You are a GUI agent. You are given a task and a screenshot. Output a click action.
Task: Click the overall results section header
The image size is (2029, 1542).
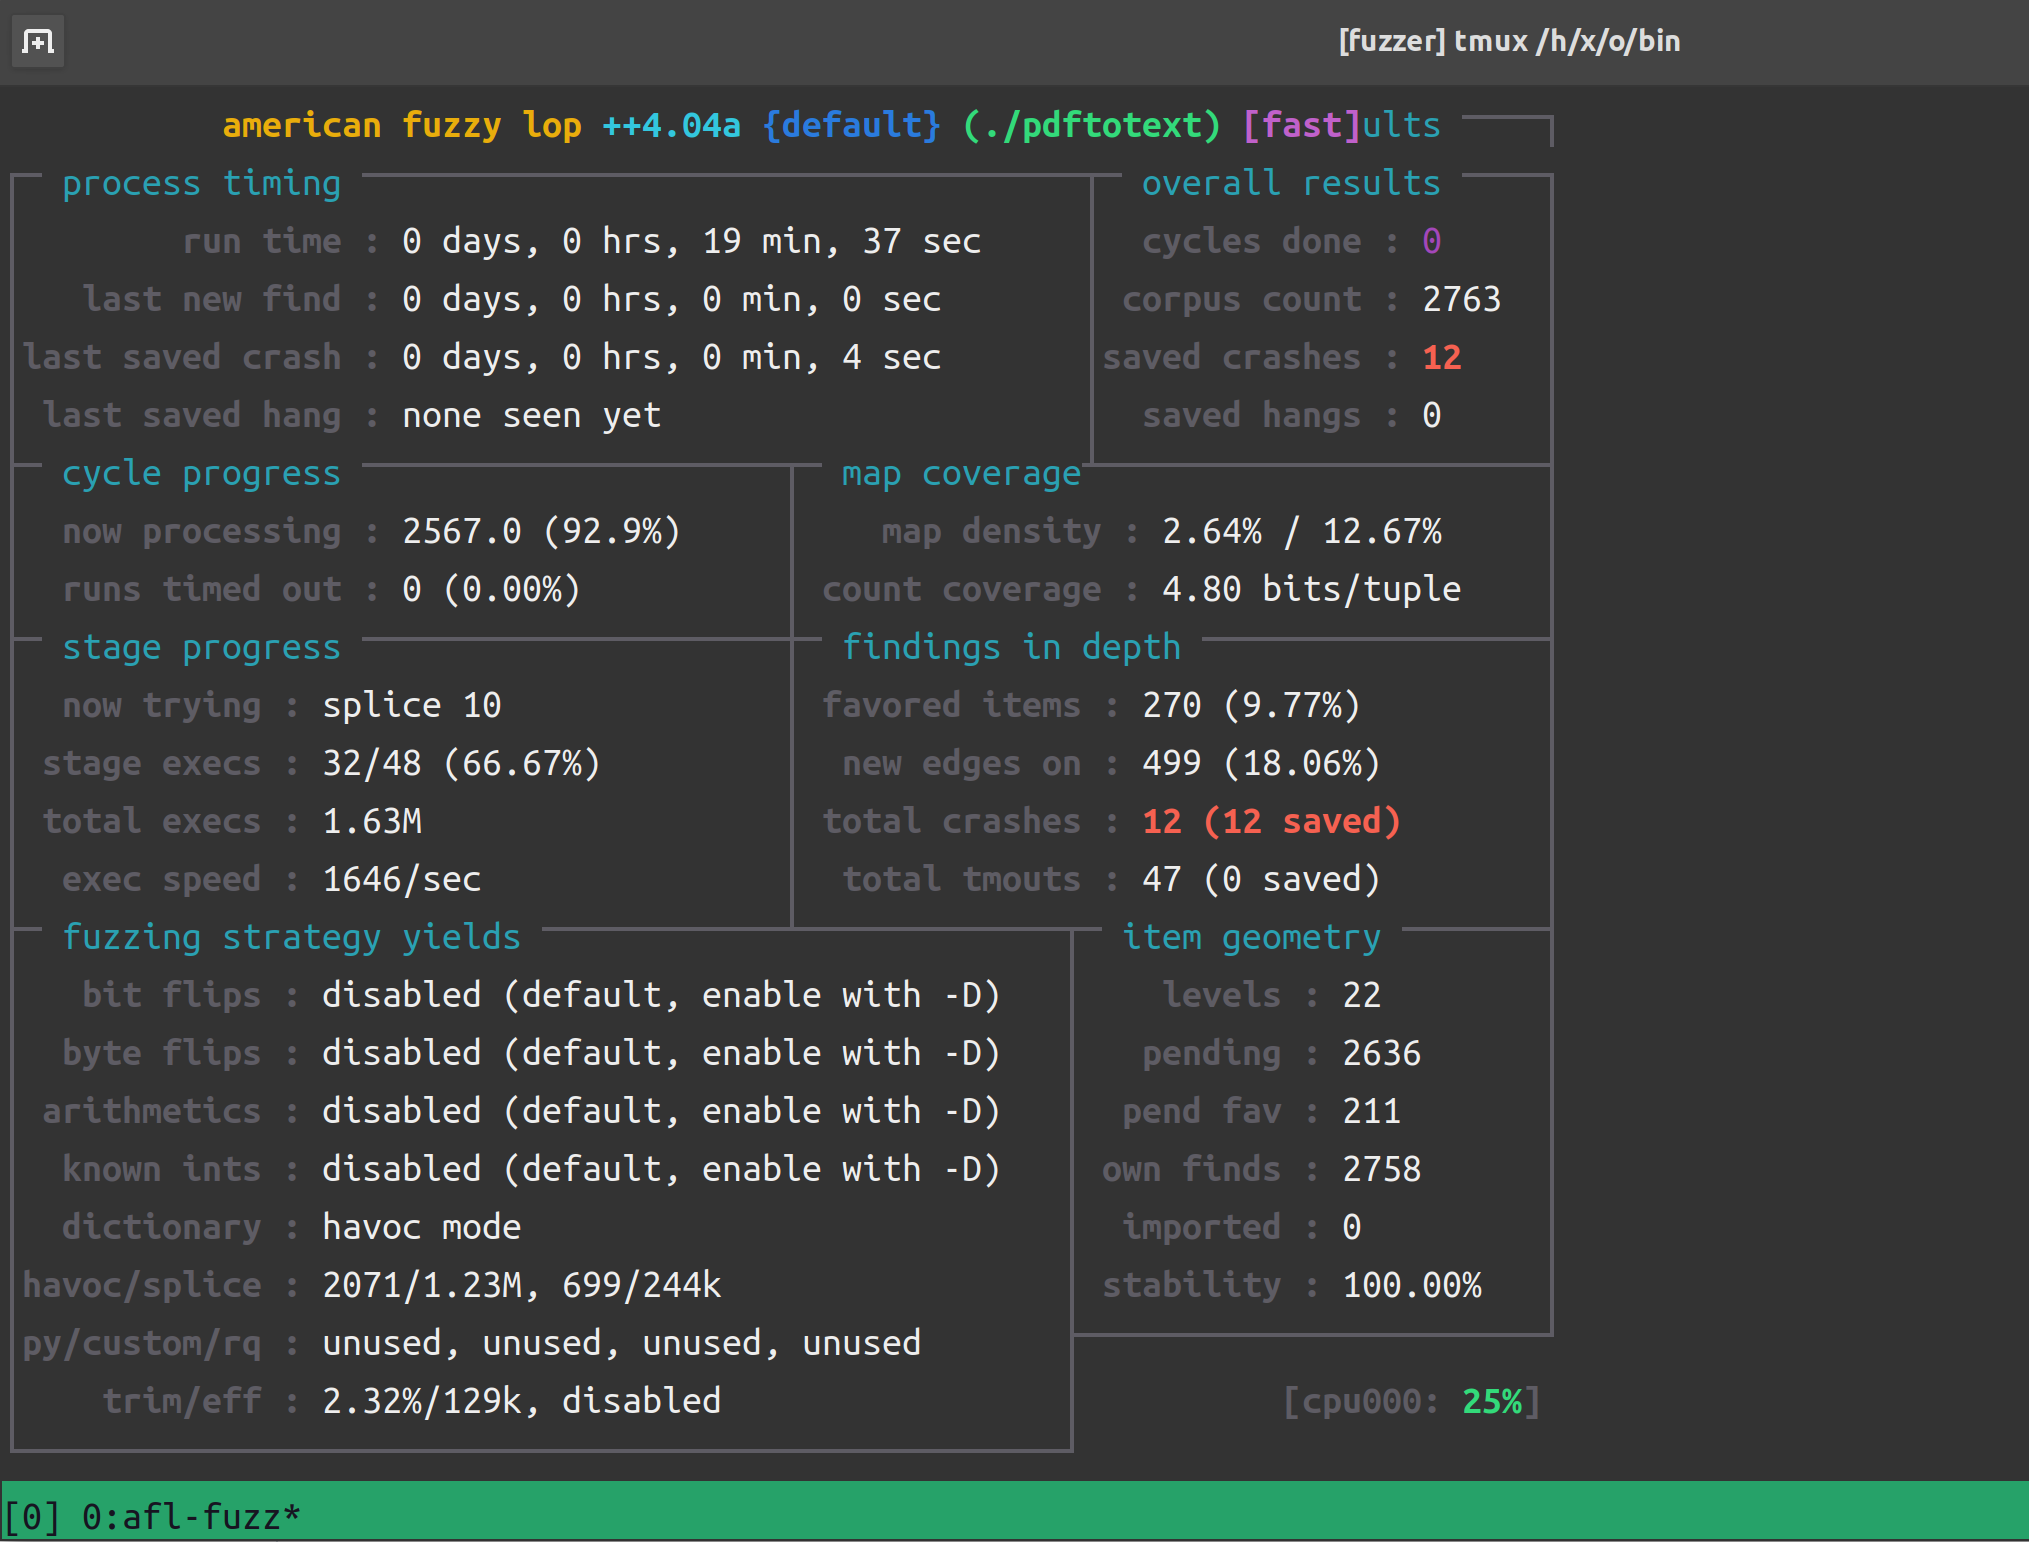tap(1290, 183)
